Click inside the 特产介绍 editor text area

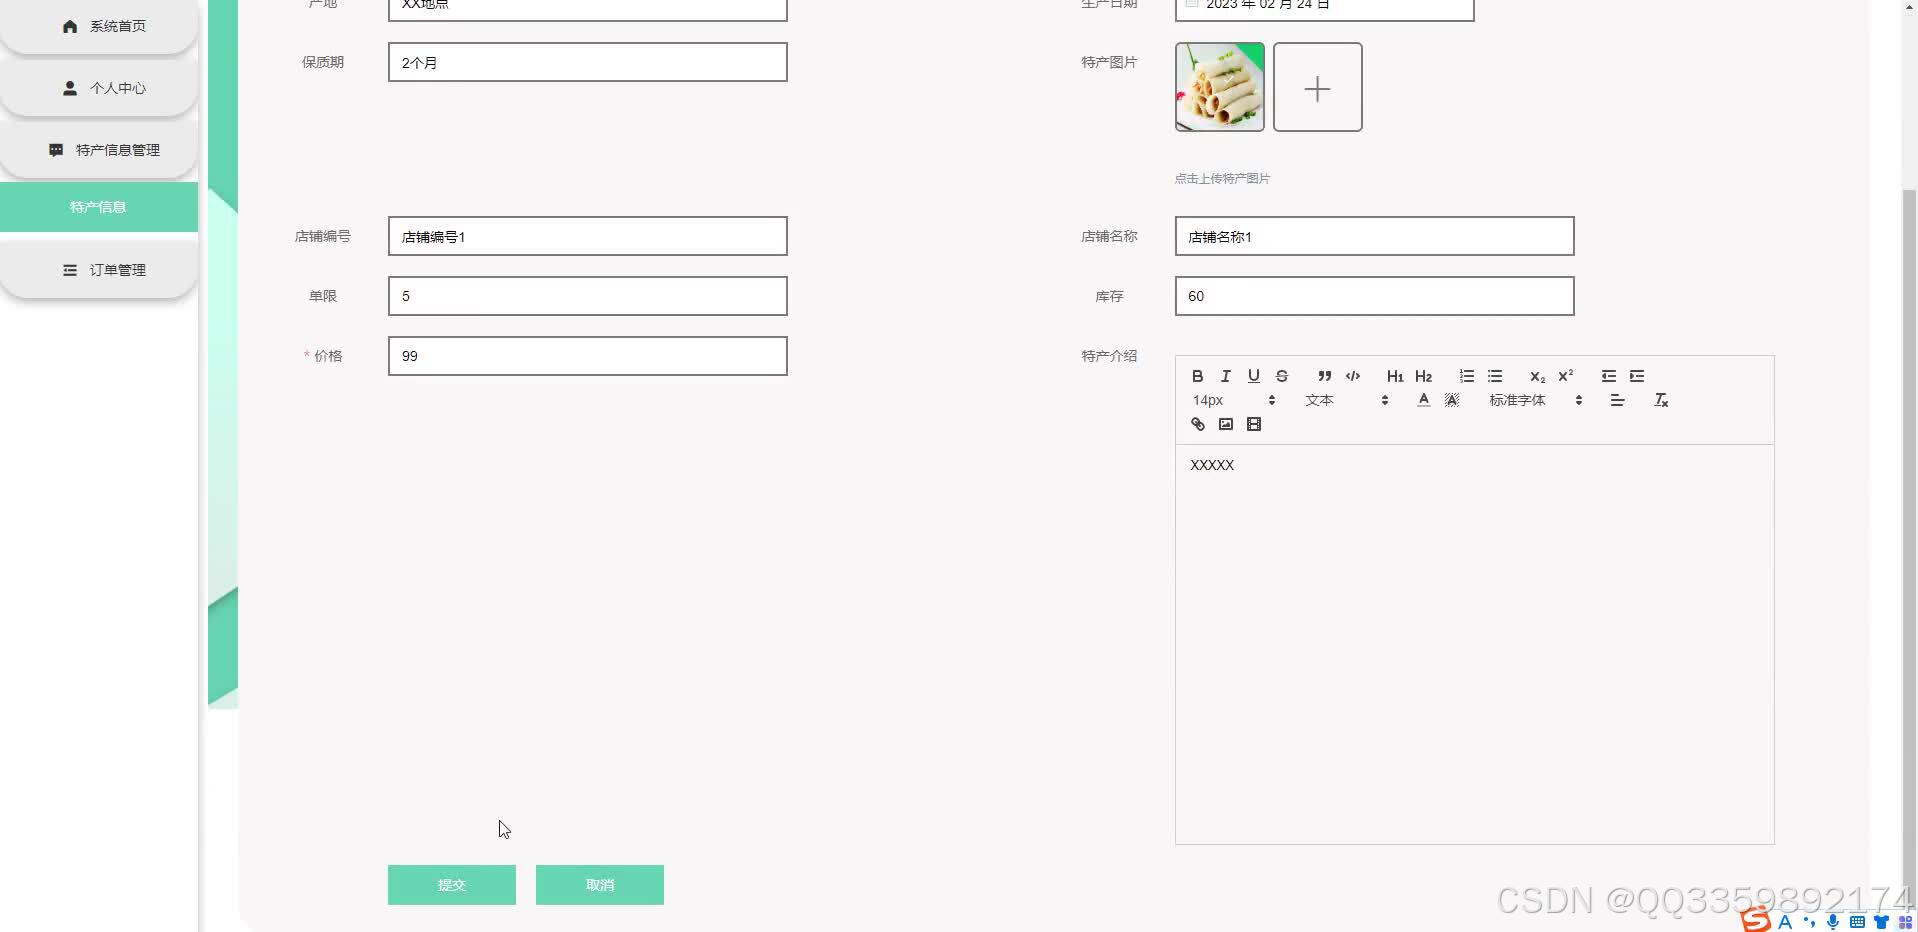pos(1474,644)
